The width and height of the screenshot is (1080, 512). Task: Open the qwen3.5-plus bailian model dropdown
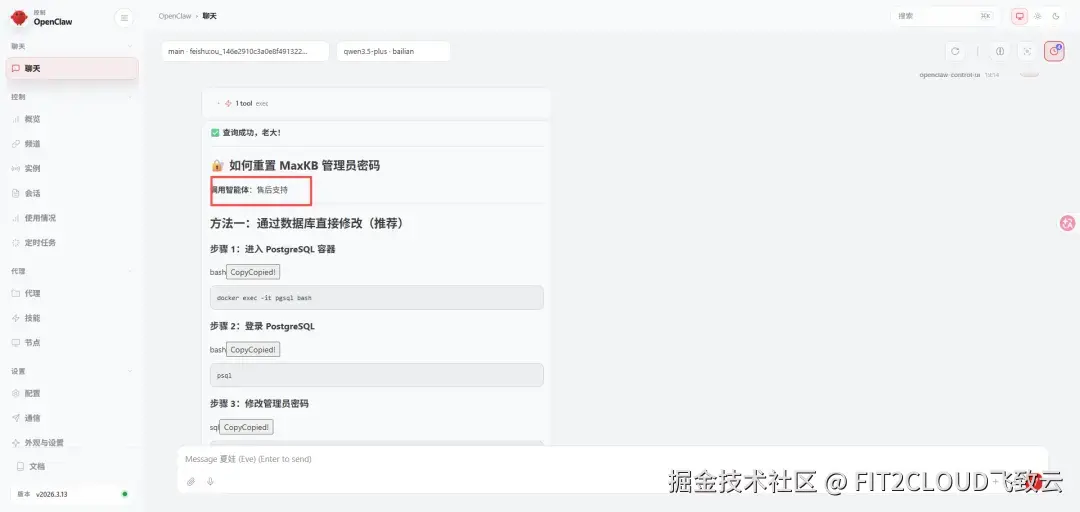(393, 51)
